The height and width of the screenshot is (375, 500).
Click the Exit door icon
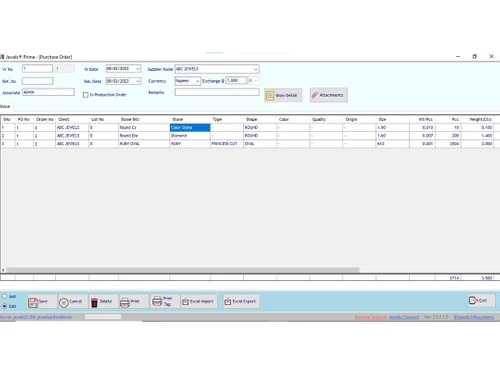[x=473, y=300]
